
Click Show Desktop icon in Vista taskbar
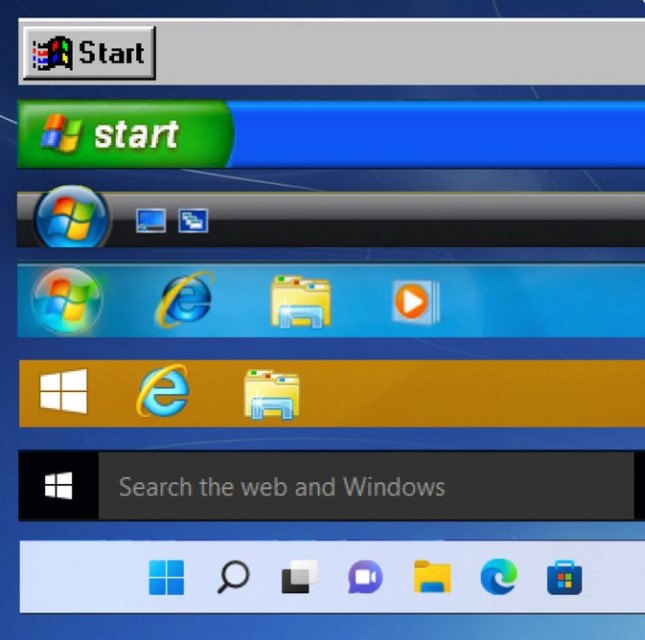pos(151,221)
